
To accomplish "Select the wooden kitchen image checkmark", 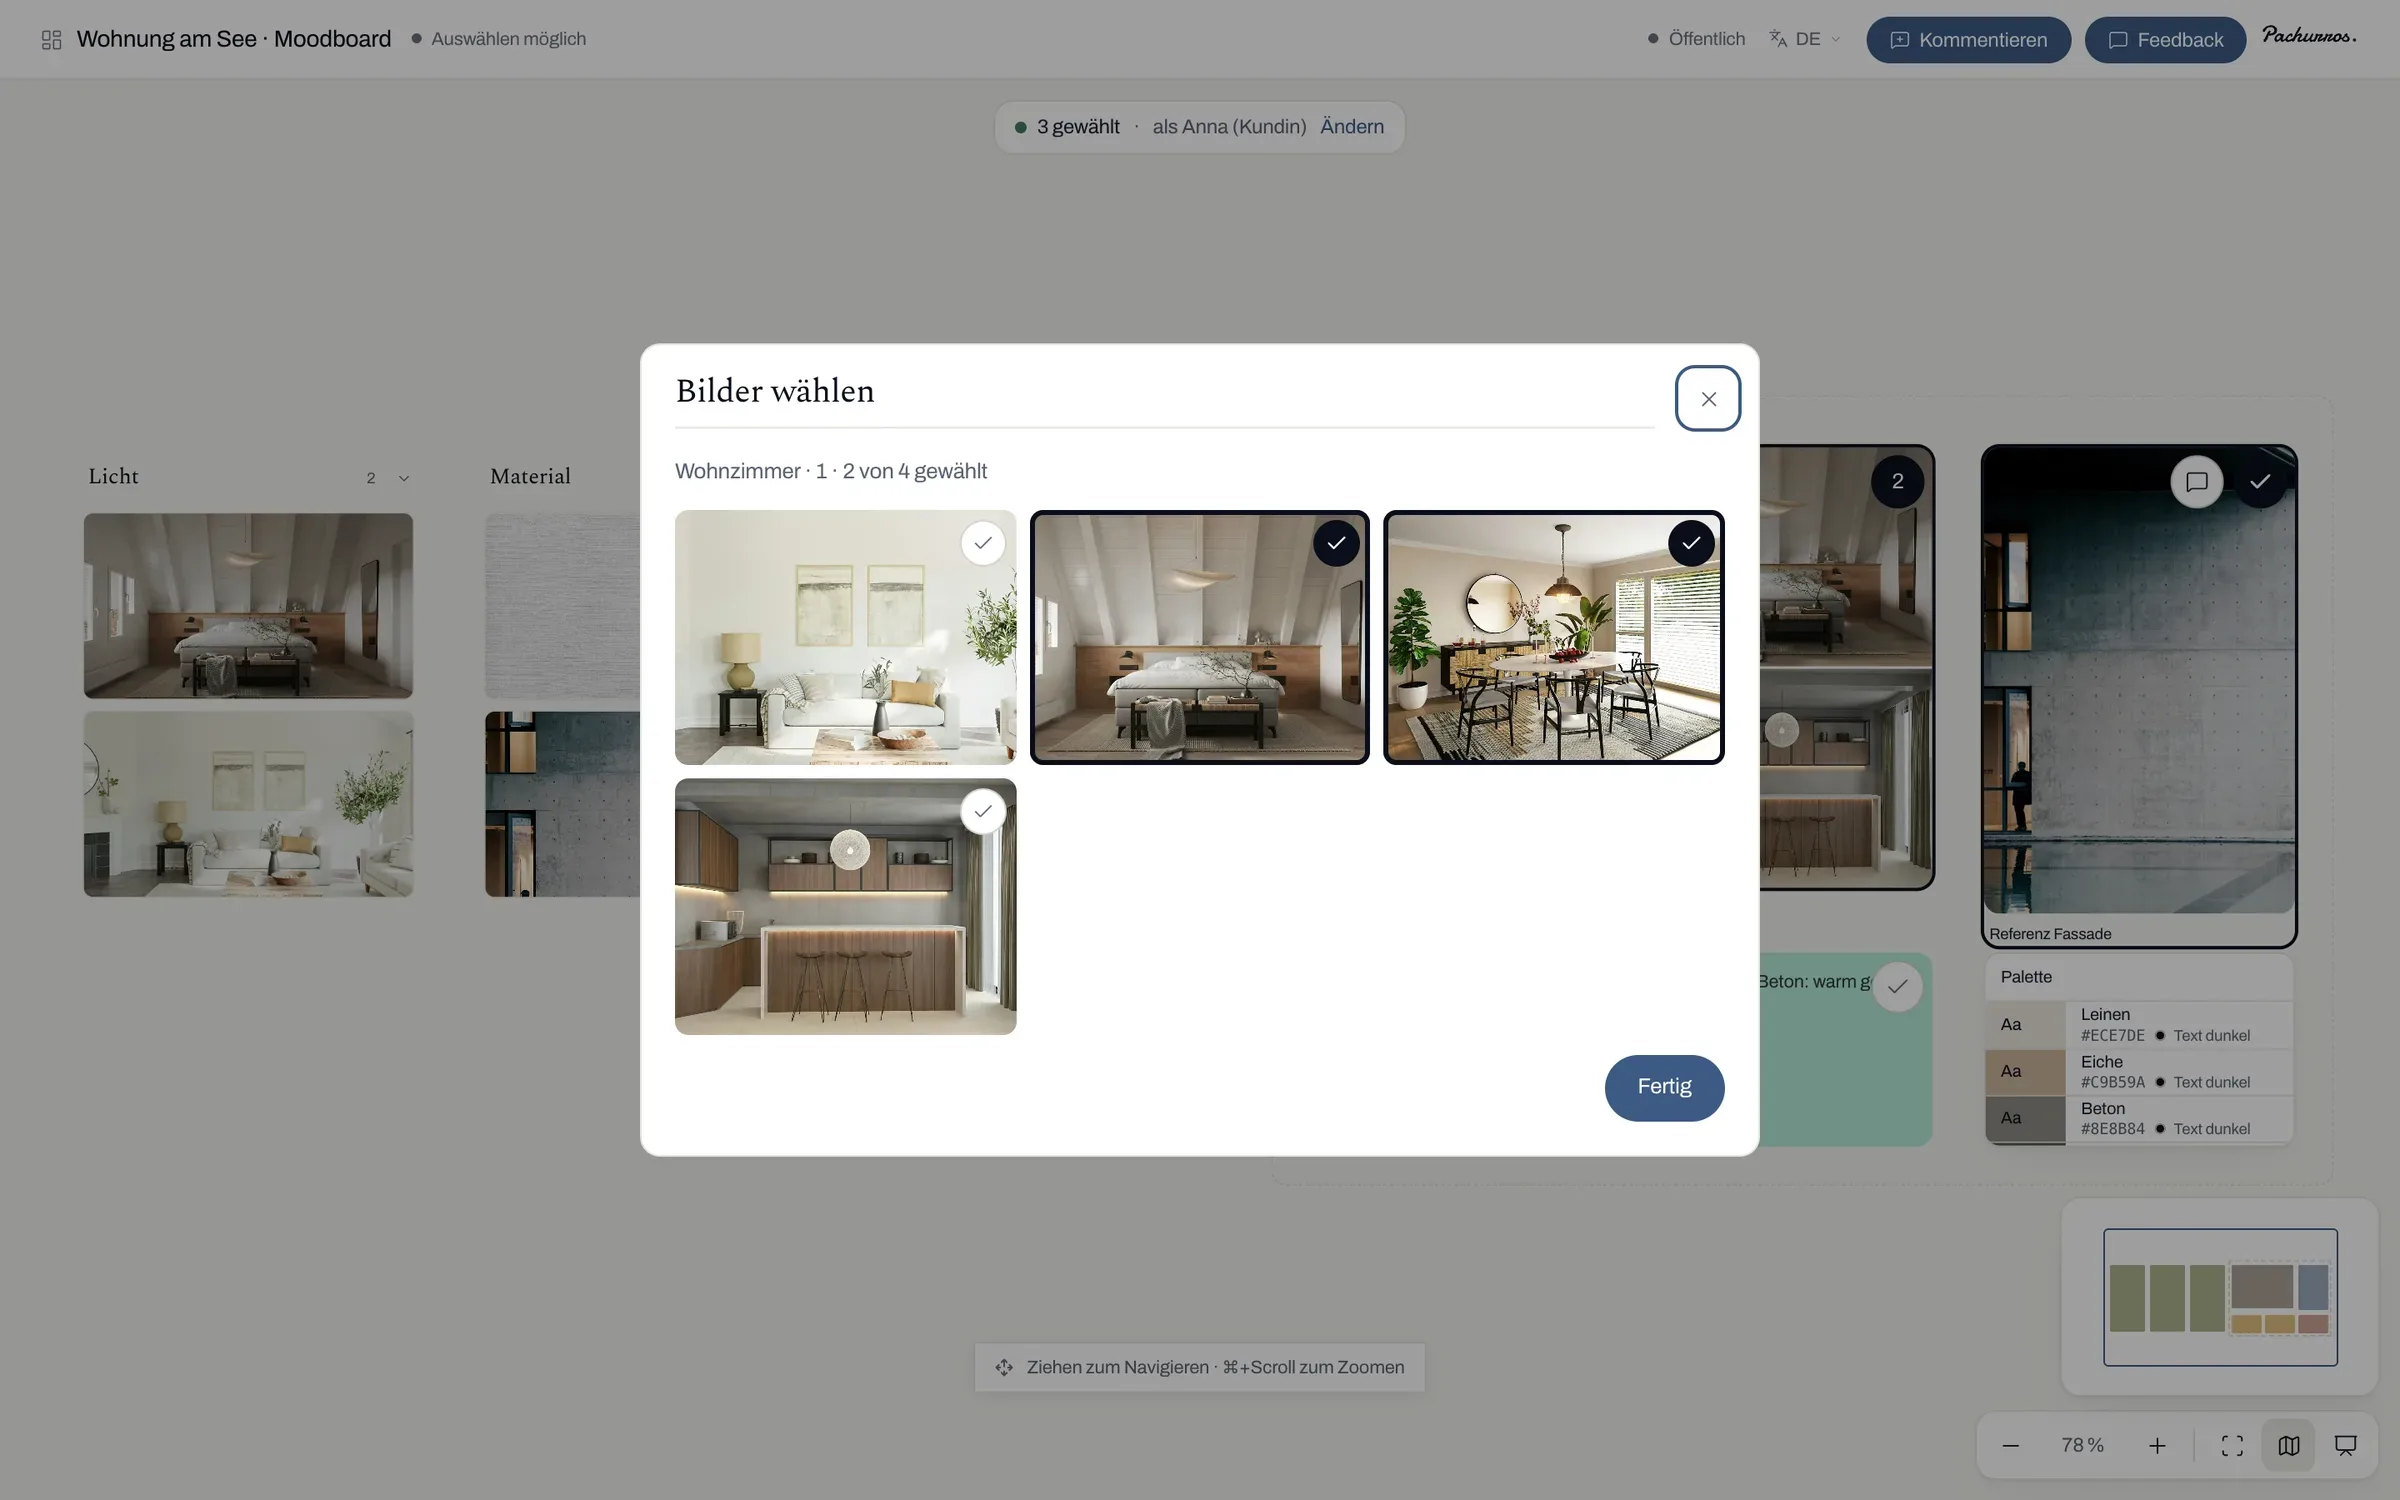I will click(x=983, y=811).
